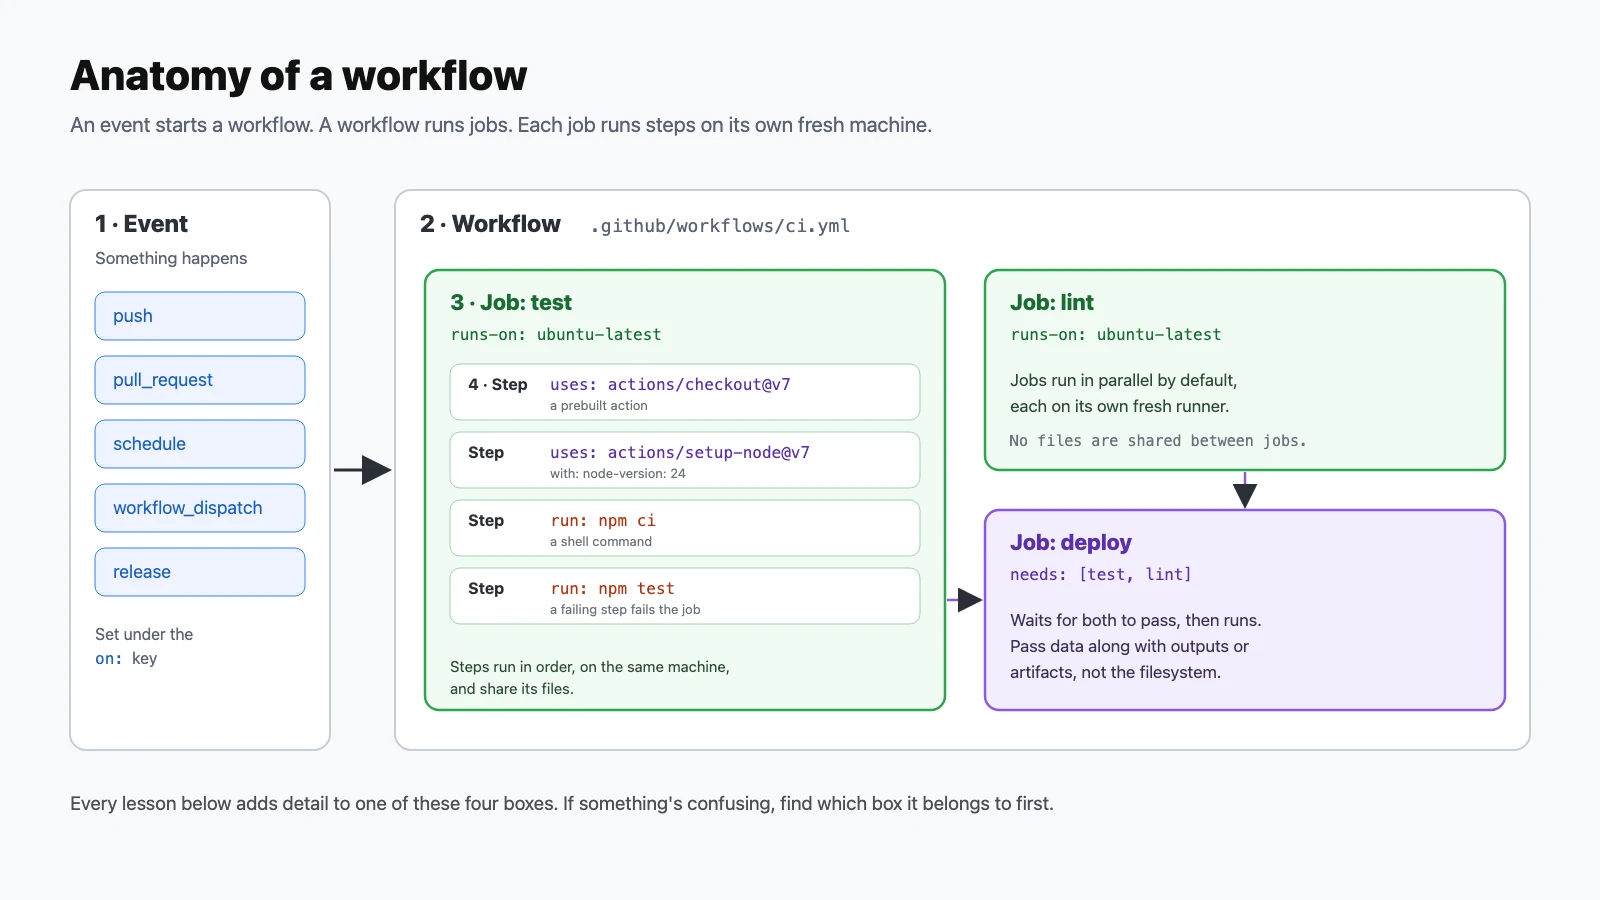1600x900 pixels.
Task: Select the workflow_dispatch event box
Action: (x=200, y=508)
